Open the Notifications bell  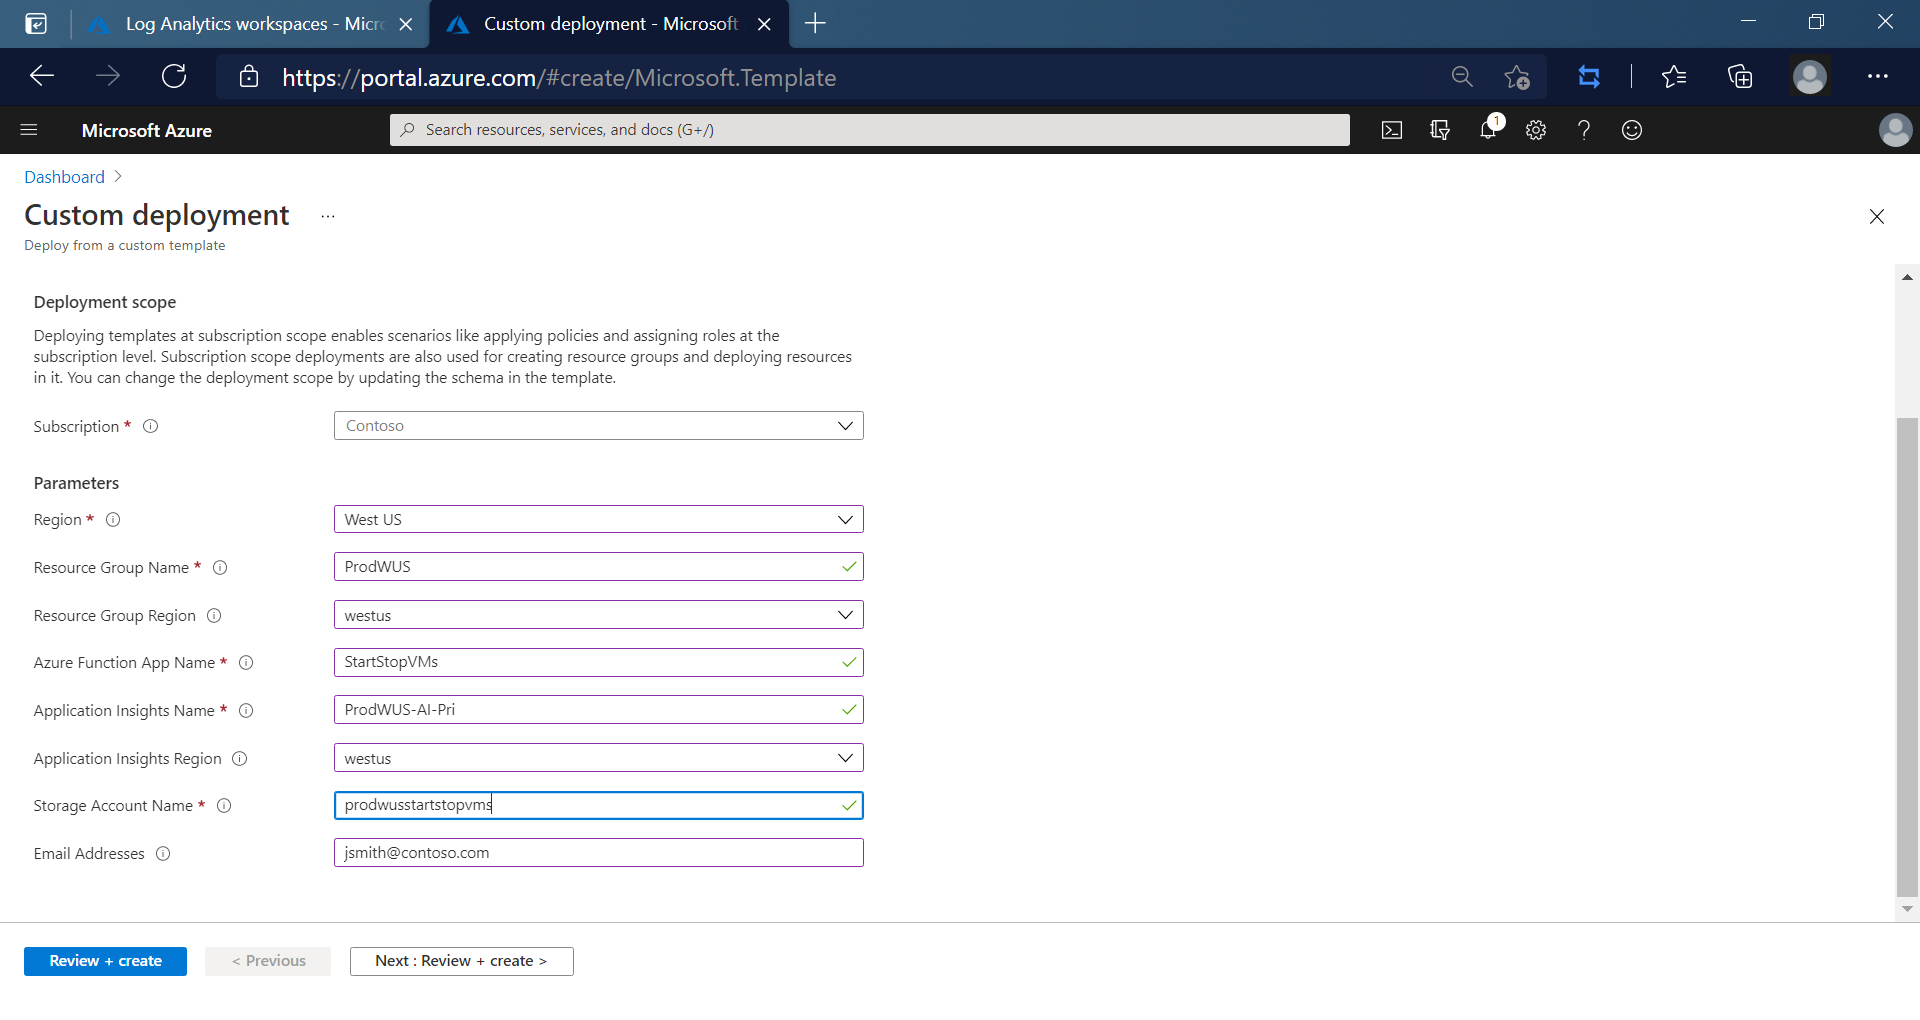1488,129
